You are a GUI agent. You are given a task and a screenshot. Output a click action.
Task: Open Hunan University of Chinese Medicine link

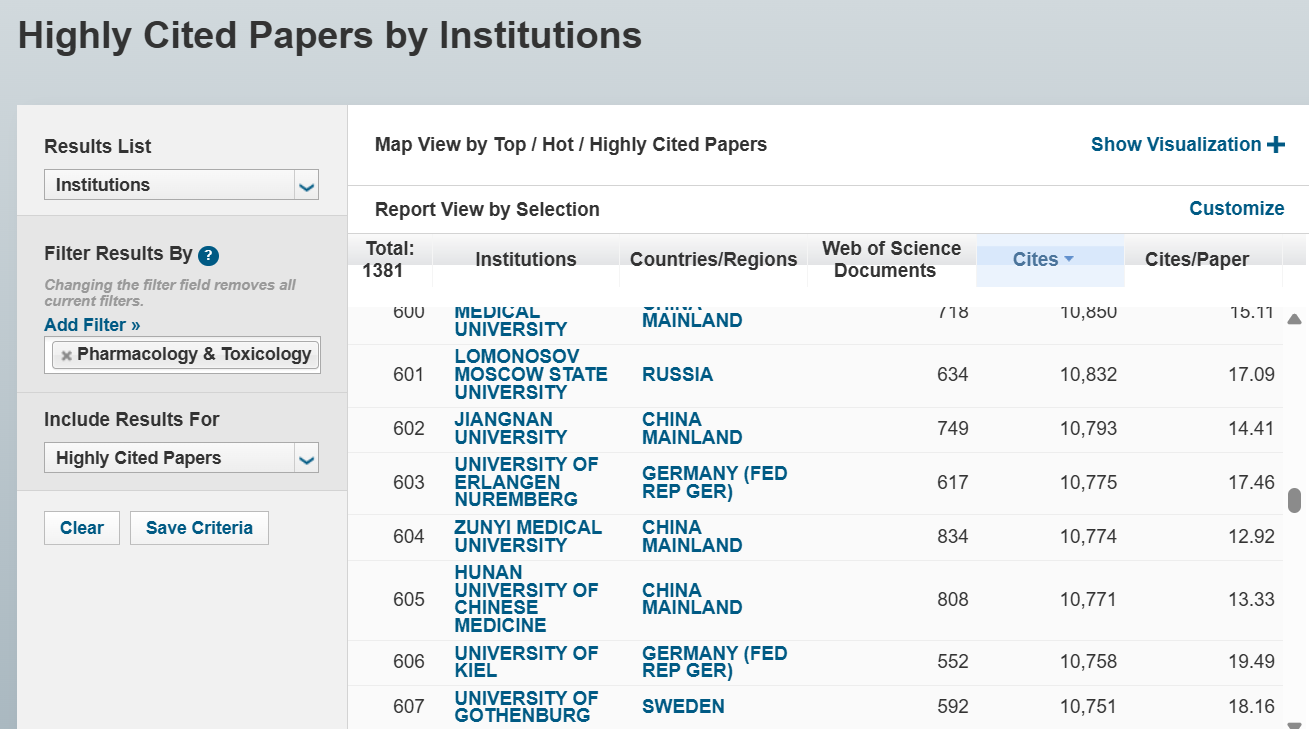(x=526, y=599)
